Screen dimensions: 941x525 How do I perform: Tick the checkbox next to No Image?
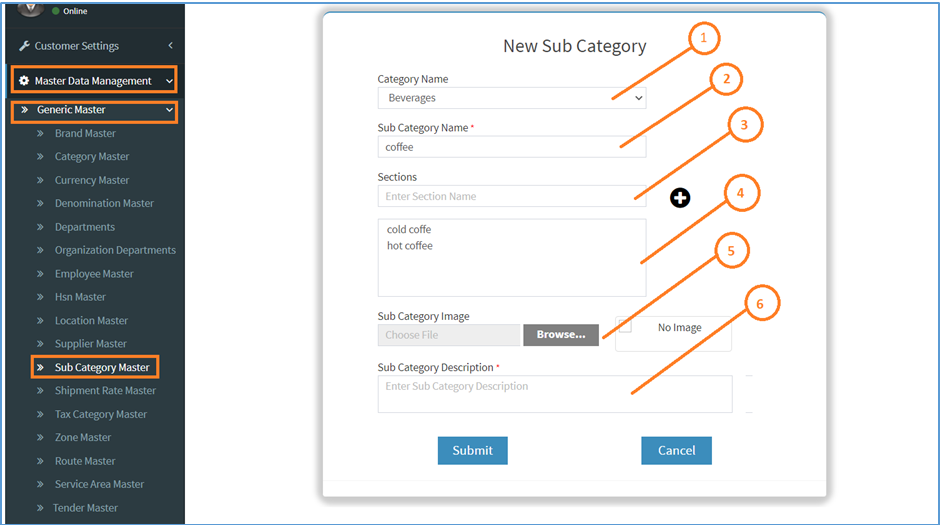(x=625, y=325)
